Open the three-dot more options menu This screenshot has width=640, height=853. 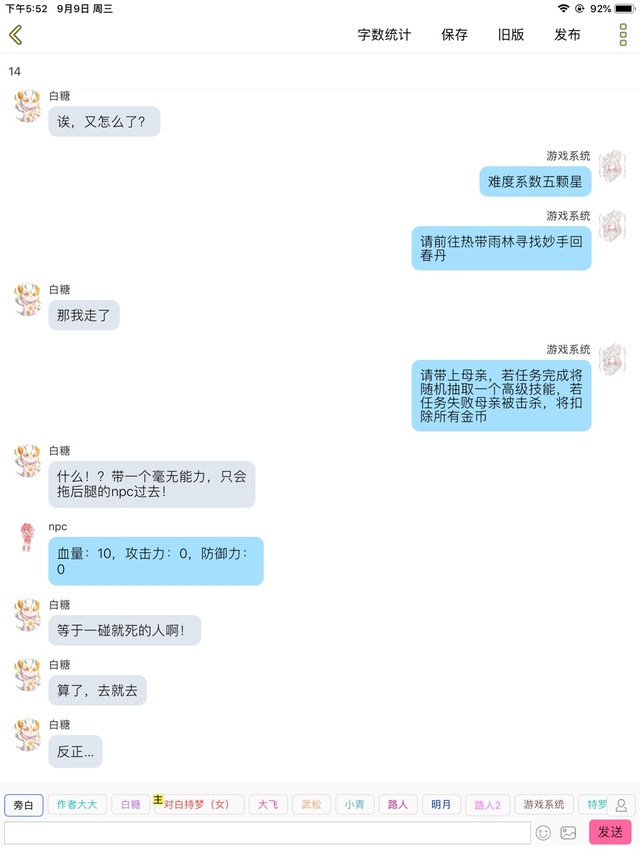click(x=623, y=35)
